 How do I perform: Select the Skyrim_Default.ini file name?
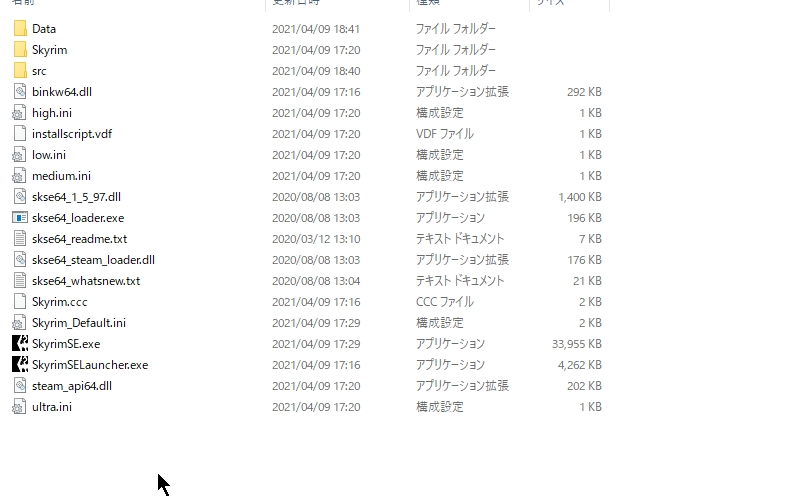click(79, 323)
